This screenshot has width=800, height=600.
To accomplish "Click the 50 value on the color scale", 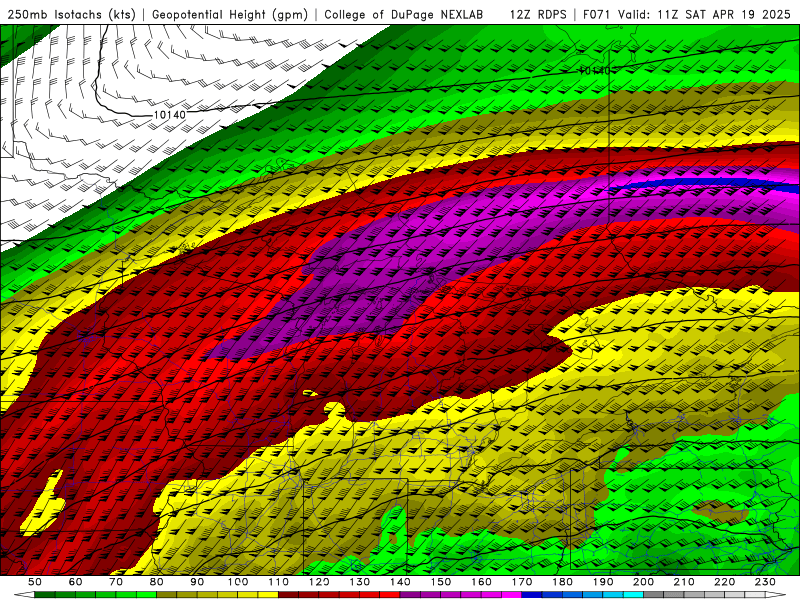I will tap(34, 582).
